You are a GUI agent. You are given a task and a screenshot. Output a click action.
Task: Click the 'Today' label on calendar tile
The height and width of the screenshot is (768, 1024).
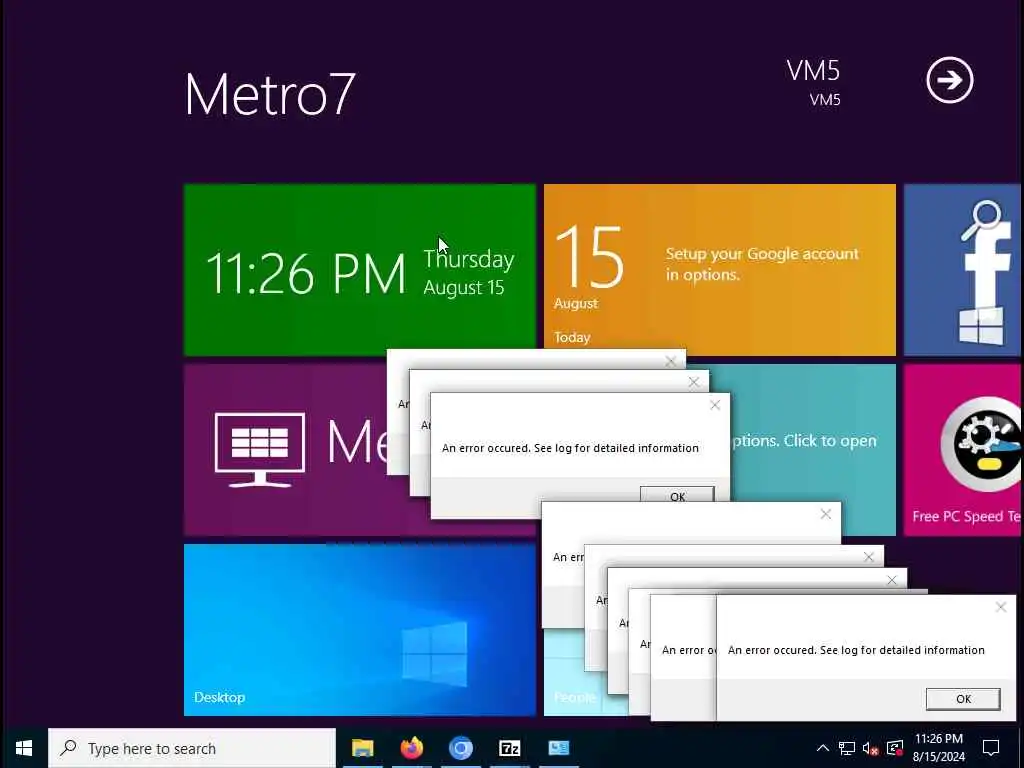pyautogui.click(x=572, y=338)
